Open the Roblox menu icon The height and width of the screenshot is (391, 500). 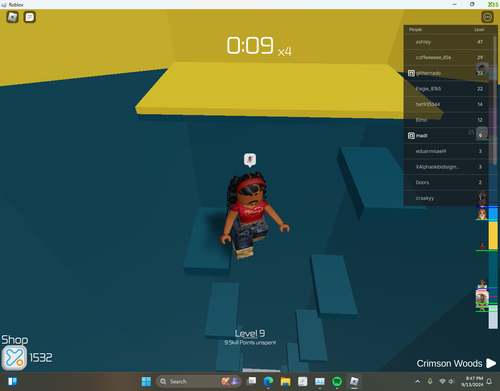pyautogui.click(x=13, y=17)
